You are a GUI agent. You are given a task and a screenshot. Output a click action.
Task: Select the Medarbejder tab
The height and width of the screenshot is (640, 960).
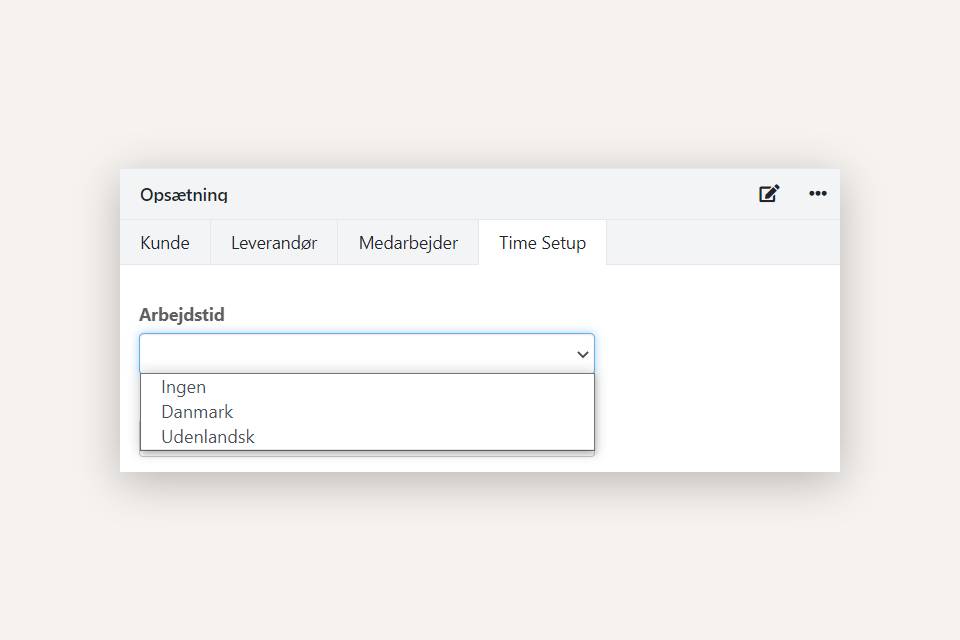(408, 242)
